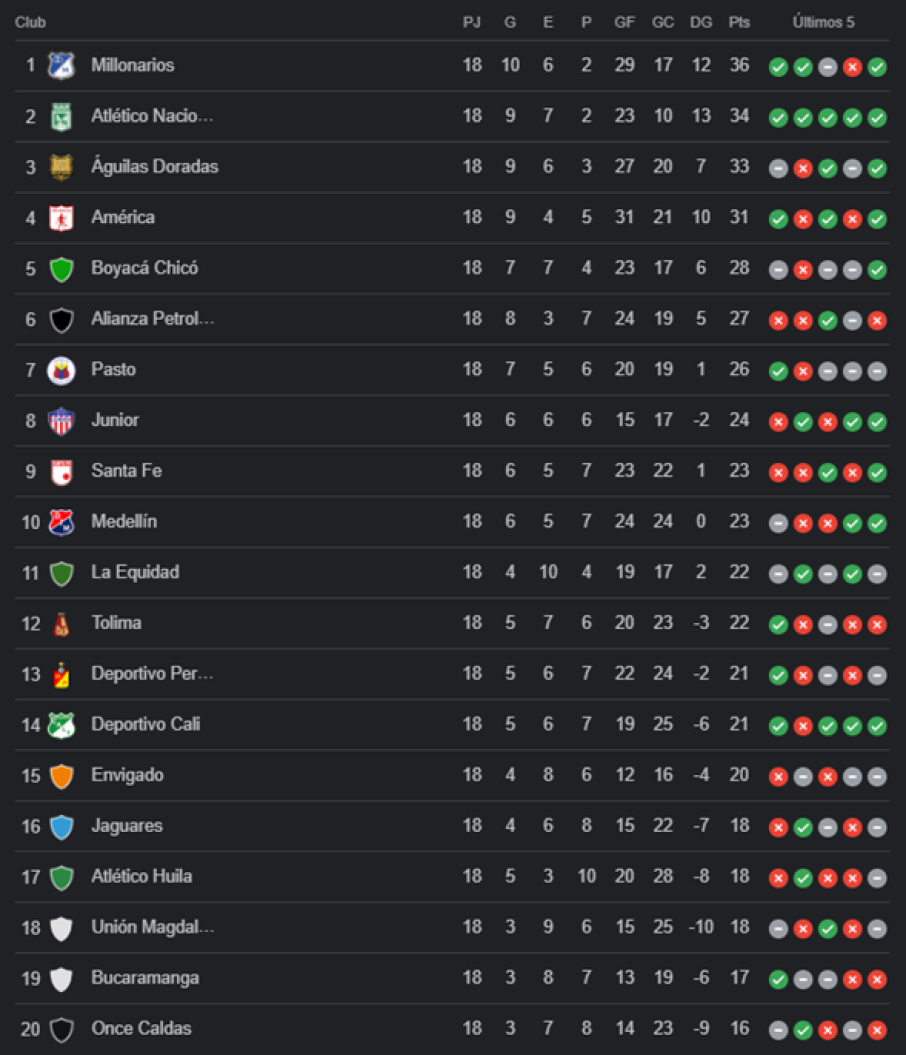Click the Medellín club crest icon

[x=62, y=522]
